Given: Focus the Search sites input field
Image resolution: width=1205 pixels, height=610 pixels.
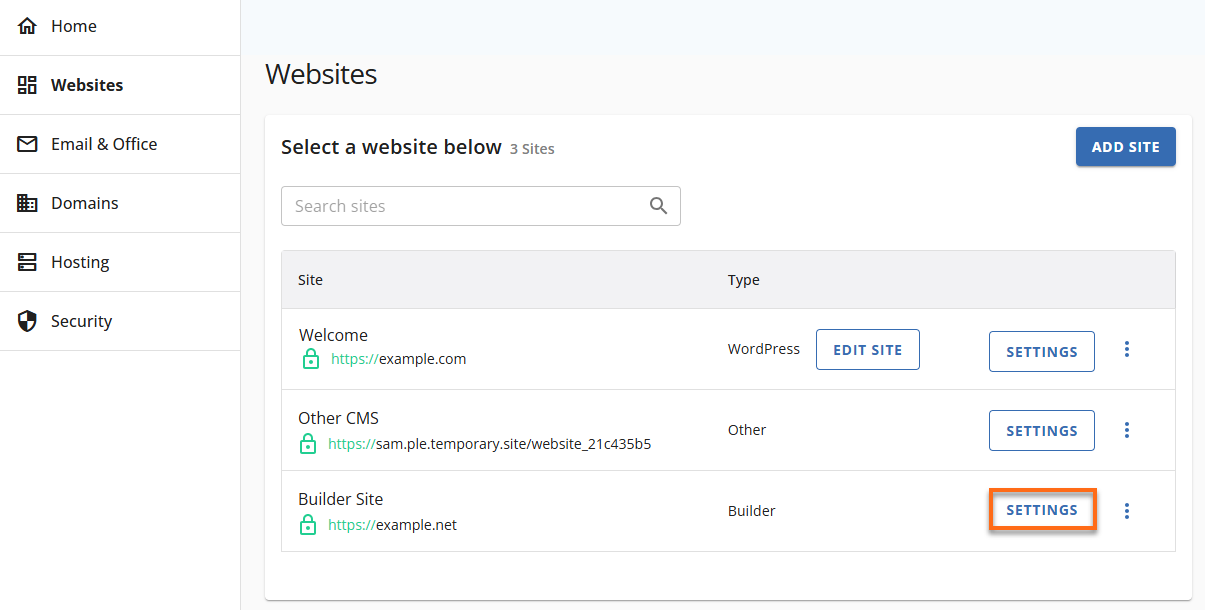Looking at the screenshot, I should click(x=481, y=206).
